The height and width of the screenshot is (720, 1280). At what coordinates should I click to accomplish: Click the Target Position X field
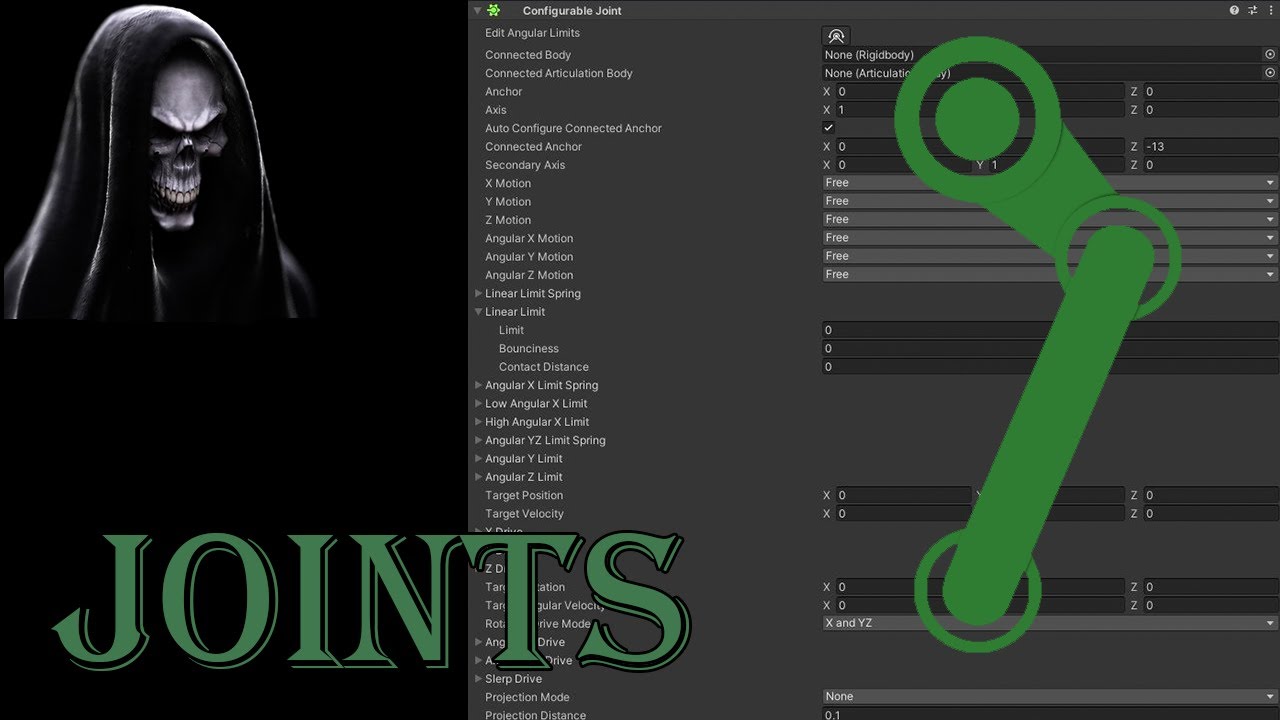point(903,495)
